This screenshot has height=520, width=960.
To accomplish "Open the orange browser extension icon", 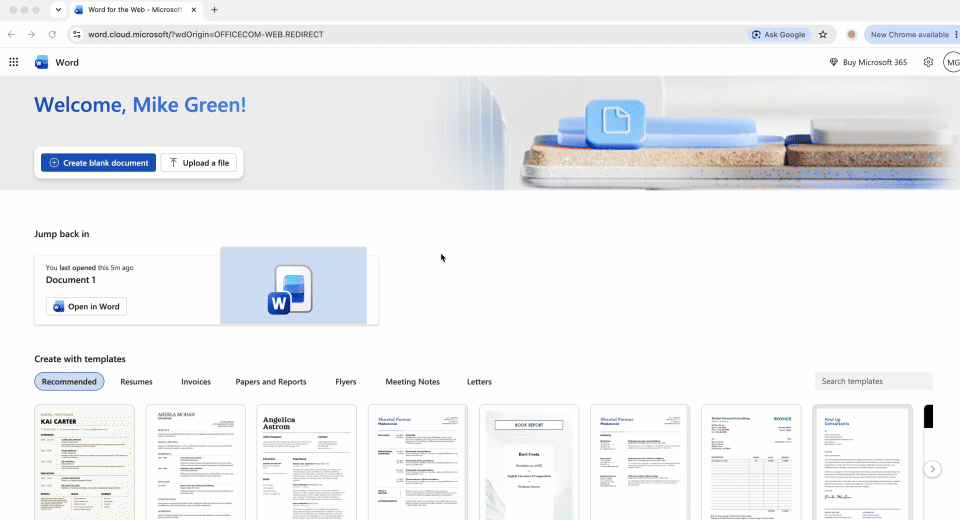I will tap(851, 34).
